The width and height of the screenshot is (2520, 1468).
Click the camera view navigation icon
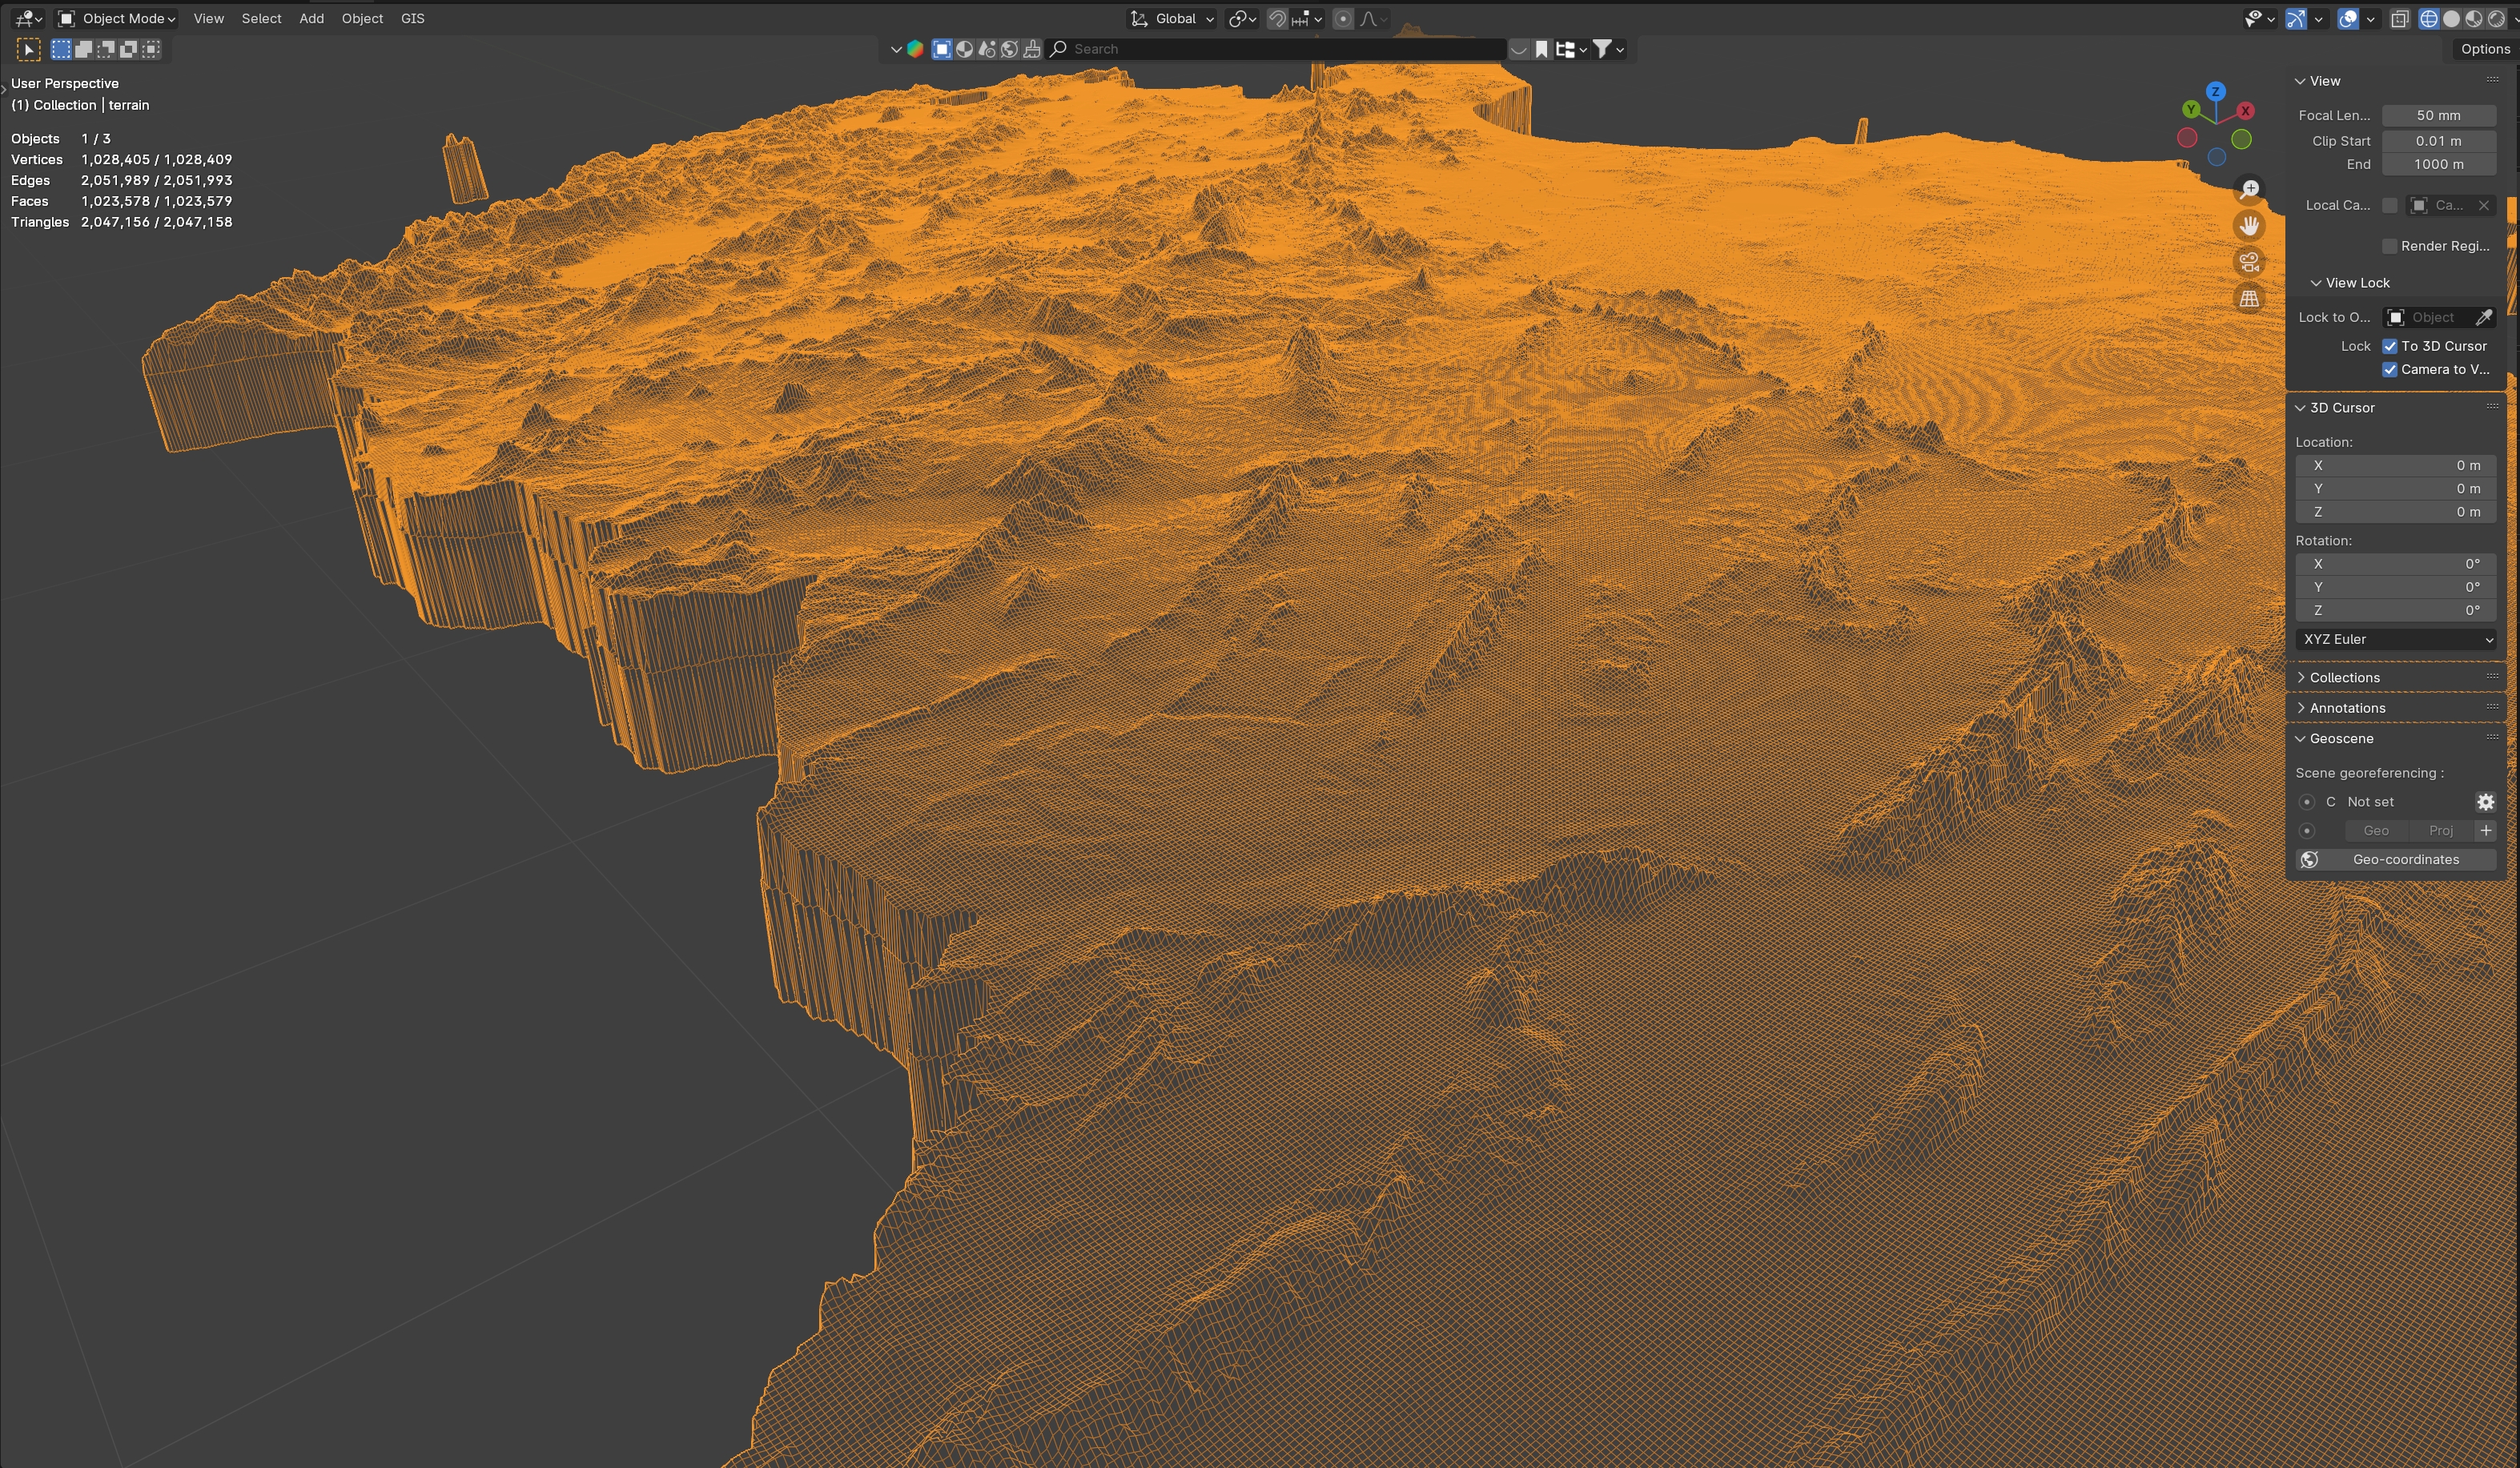click(2249, 262)
